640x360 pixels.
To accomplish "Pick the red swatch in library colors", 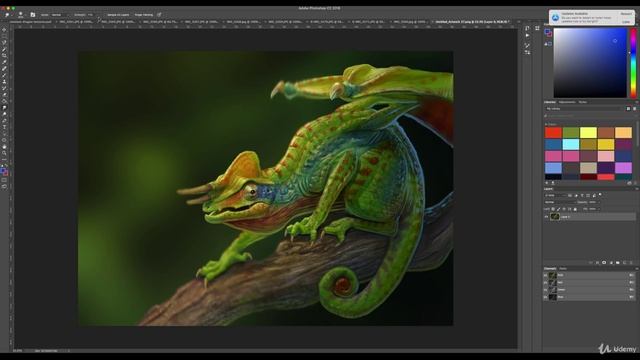I will (553, 132).
